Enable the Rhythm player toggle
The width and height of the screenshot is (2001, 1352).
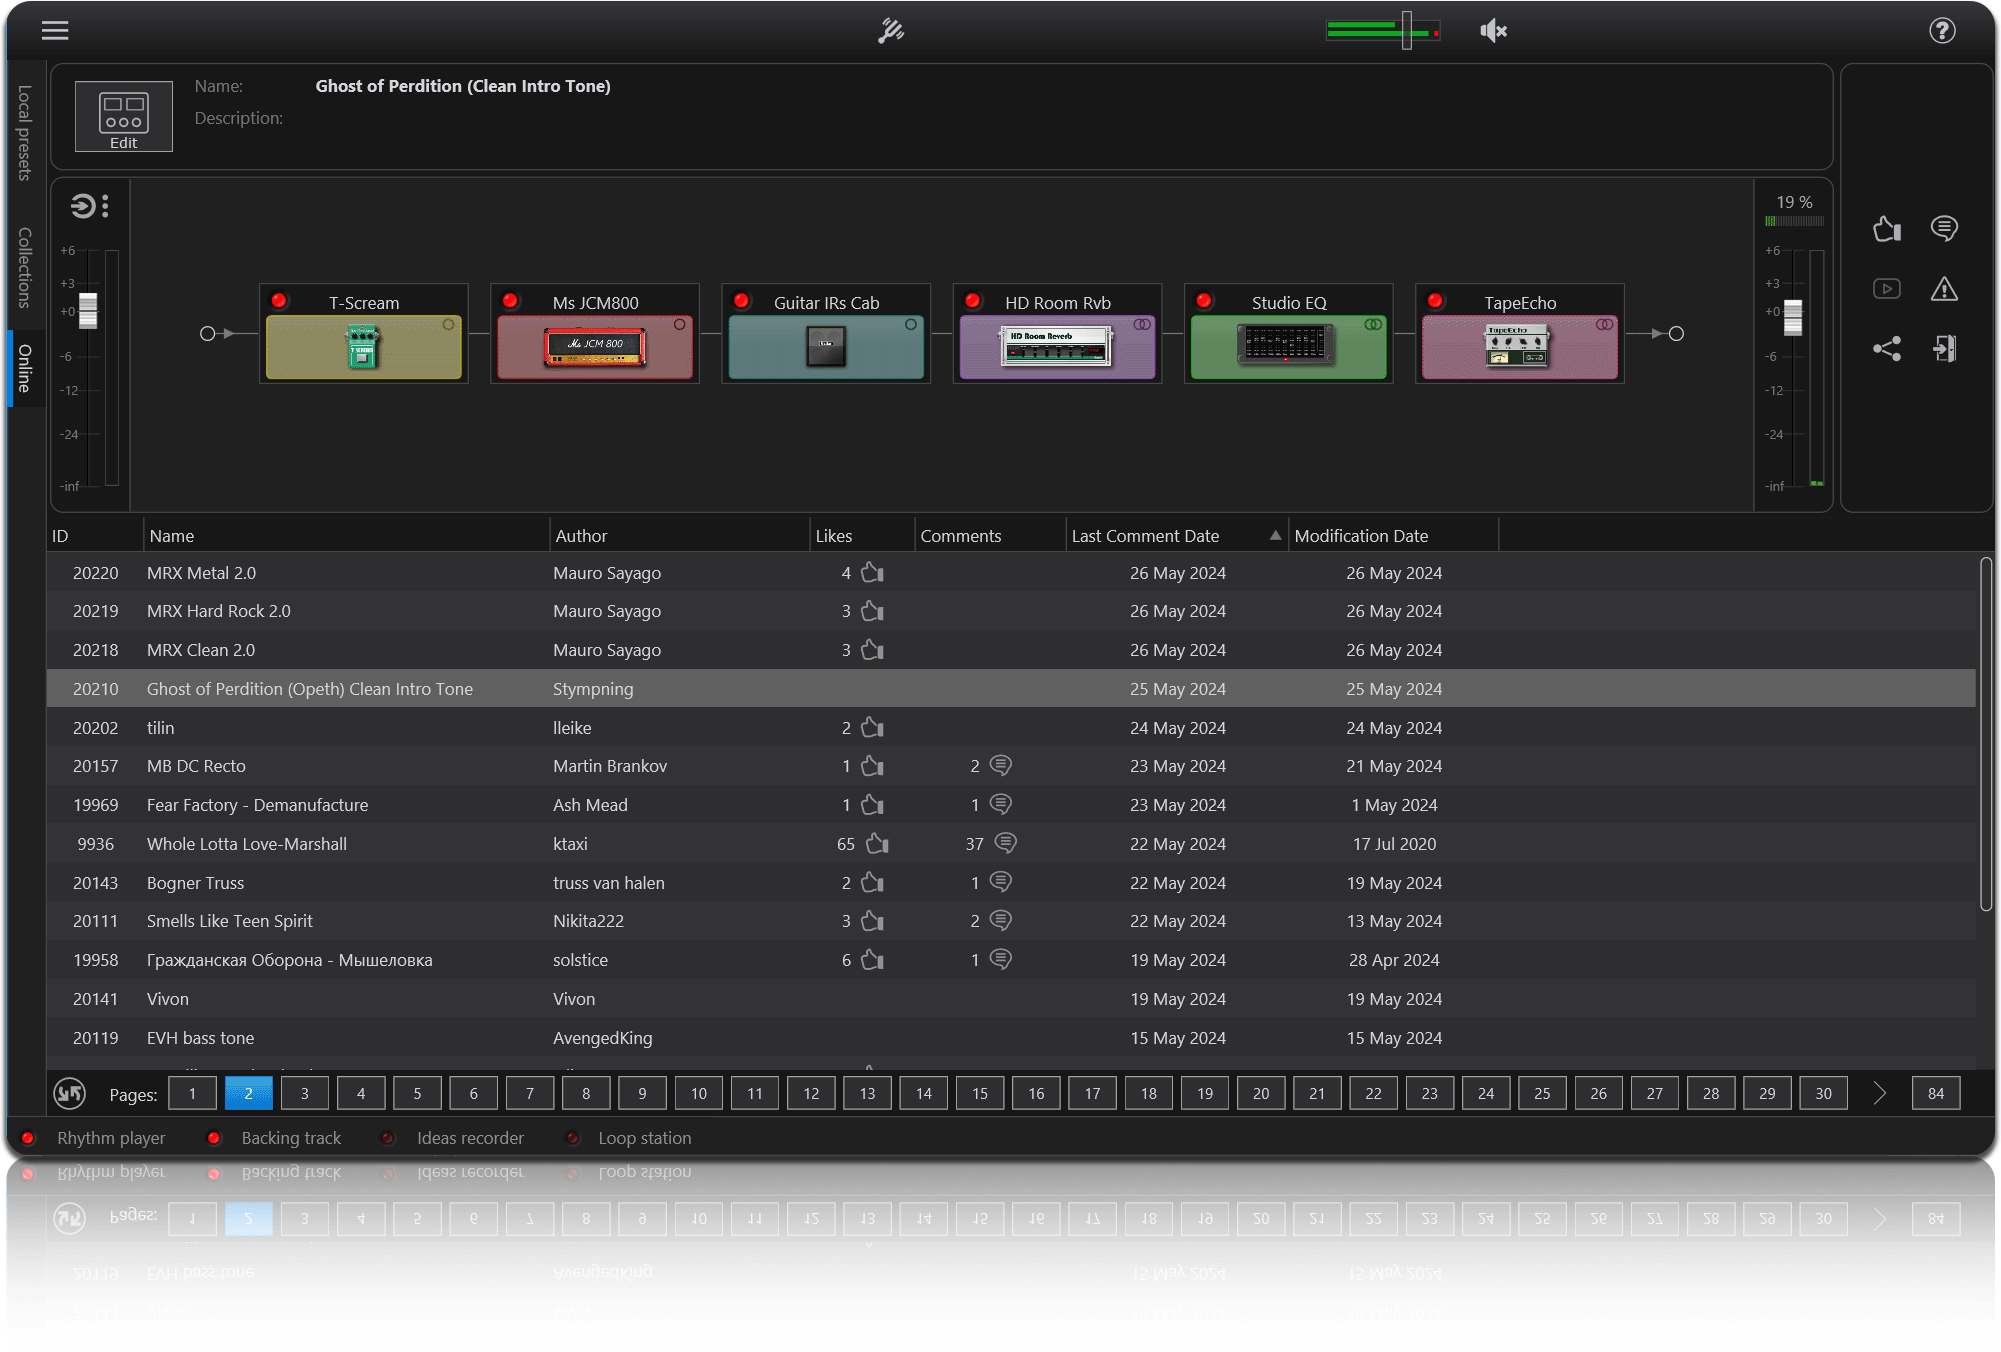28,1138
